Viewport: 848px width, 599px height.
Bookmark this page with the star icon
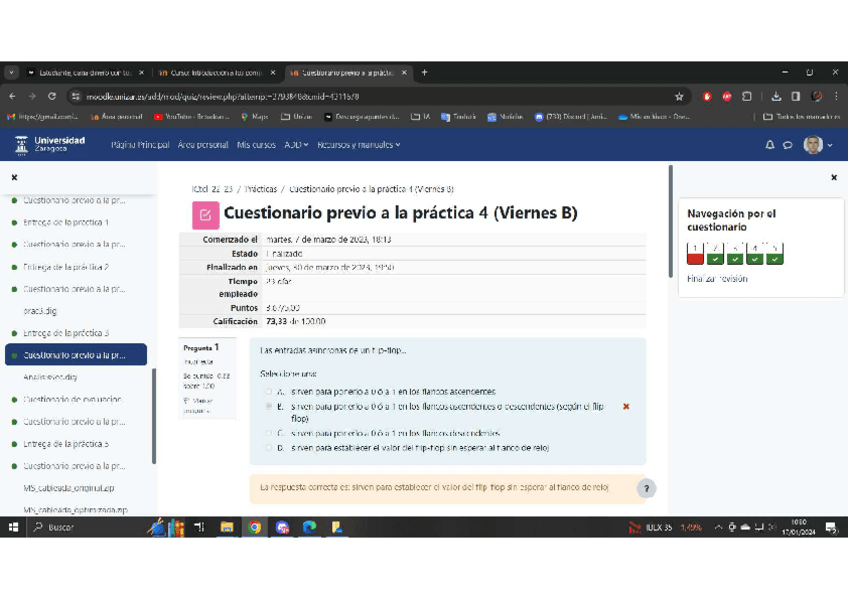click(x=679, y=97)
